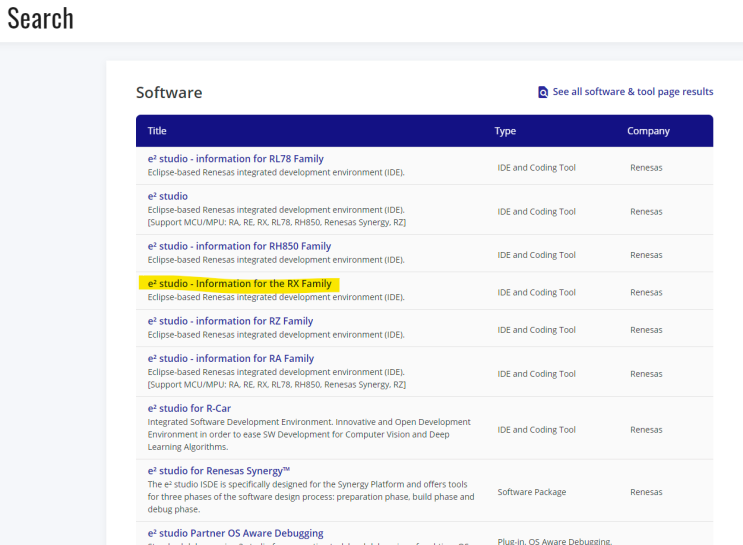Open e² studio - information for RL78 Family

point(236,159)
